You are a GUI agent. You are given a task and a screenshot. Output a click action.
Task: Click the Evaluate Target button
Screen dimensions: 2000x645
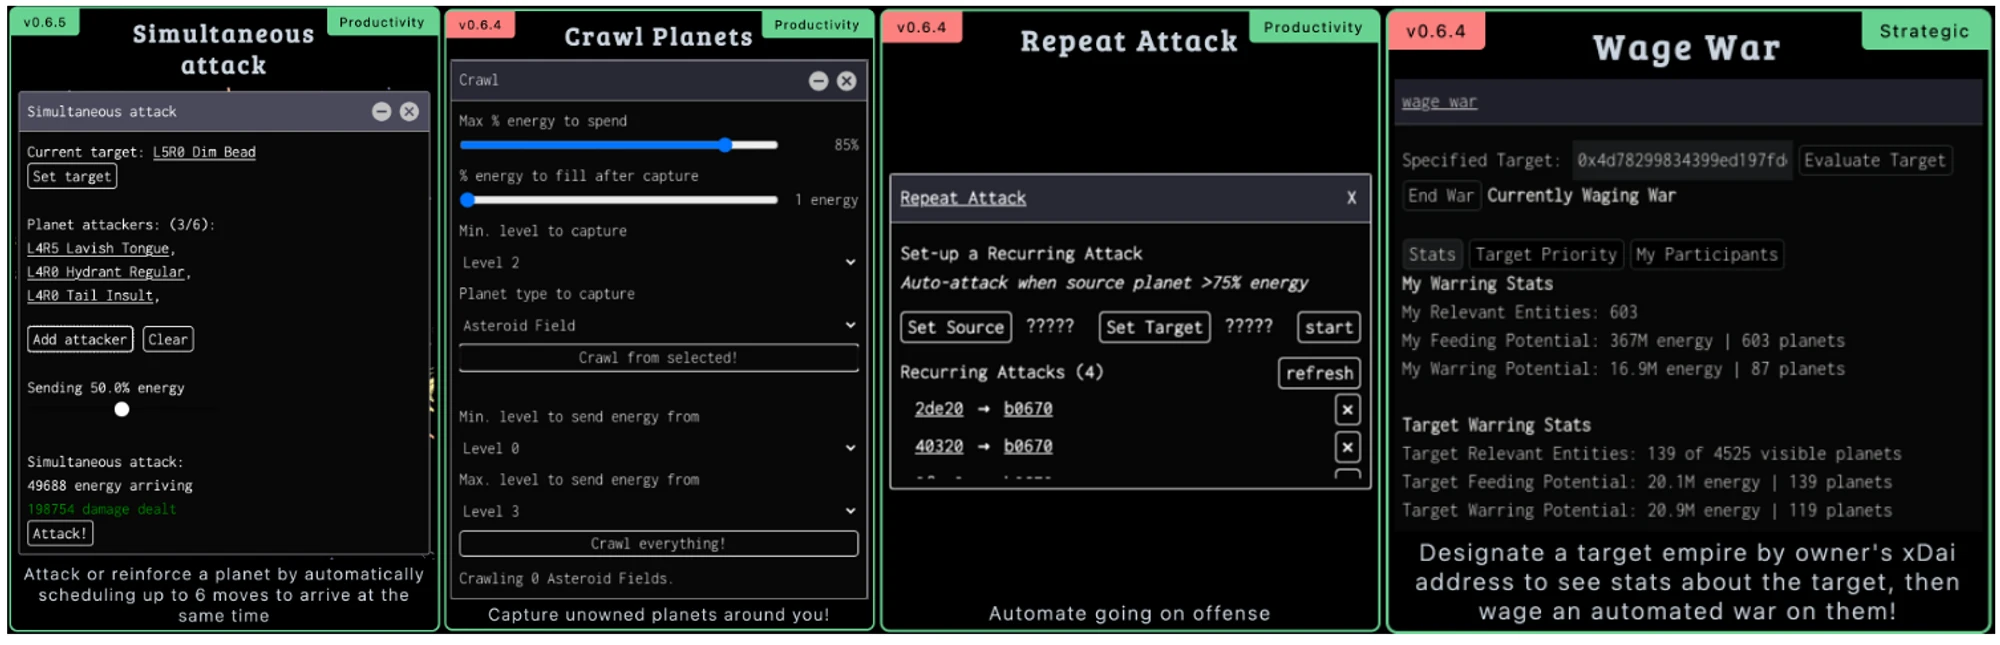(x=1875, y=161)
